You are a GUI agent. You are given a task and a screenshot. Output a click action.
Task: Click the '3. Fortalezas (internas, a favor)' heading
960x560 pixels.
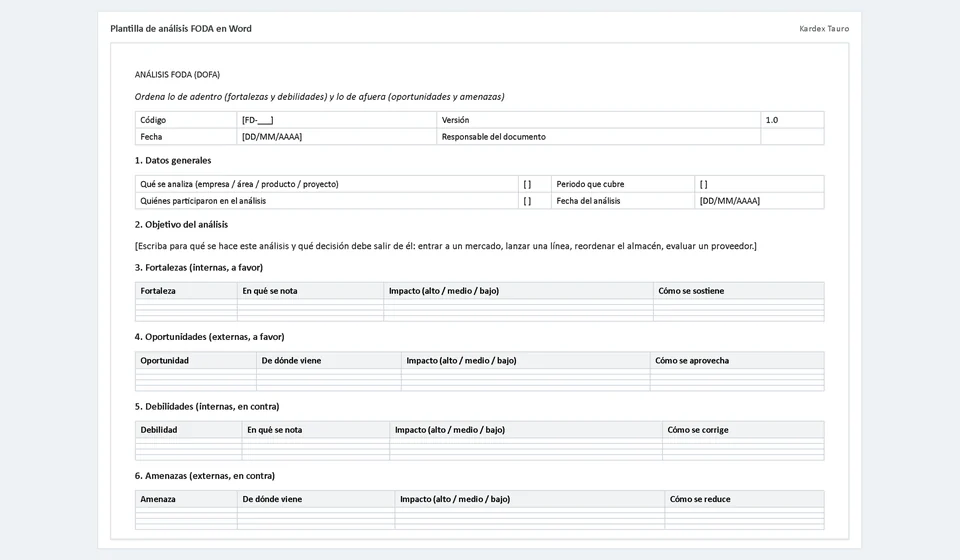pyautogui.click(x=199, y=267)
